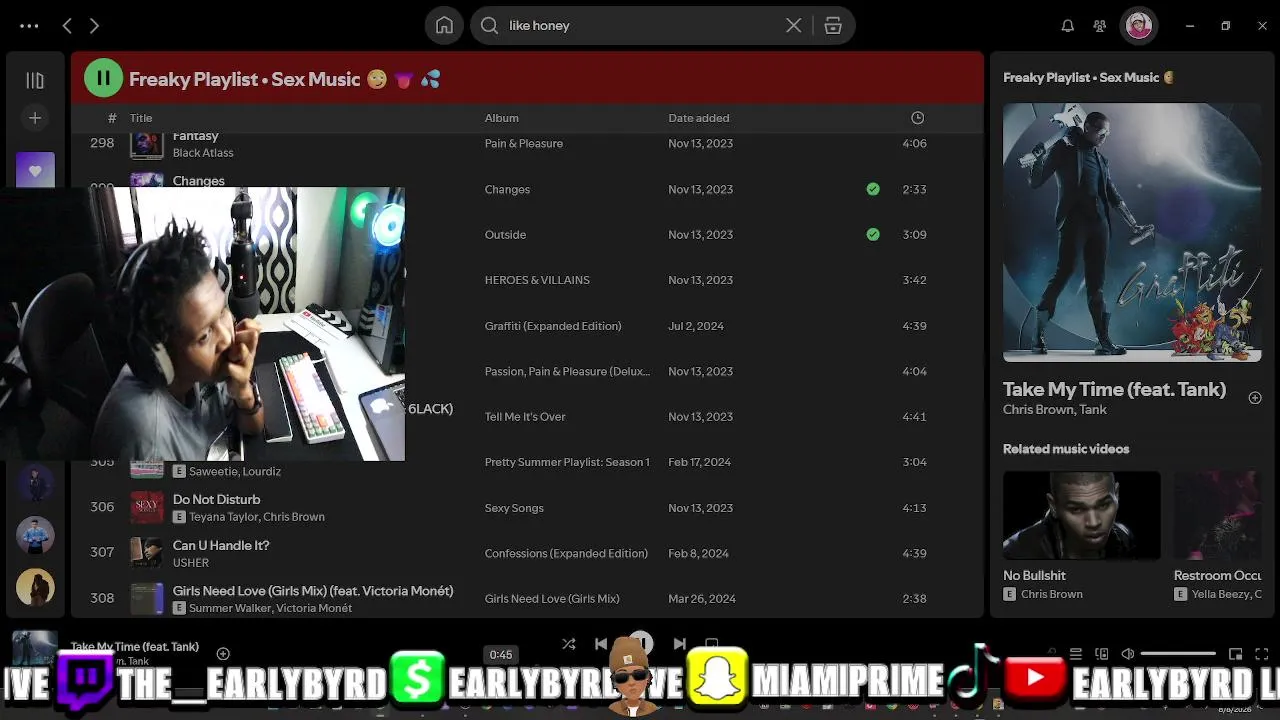Open 'Take My Time (feat. Tank)' in side panel
This screenshot has height=720, width=1280.
click(x=1114, y=390)
